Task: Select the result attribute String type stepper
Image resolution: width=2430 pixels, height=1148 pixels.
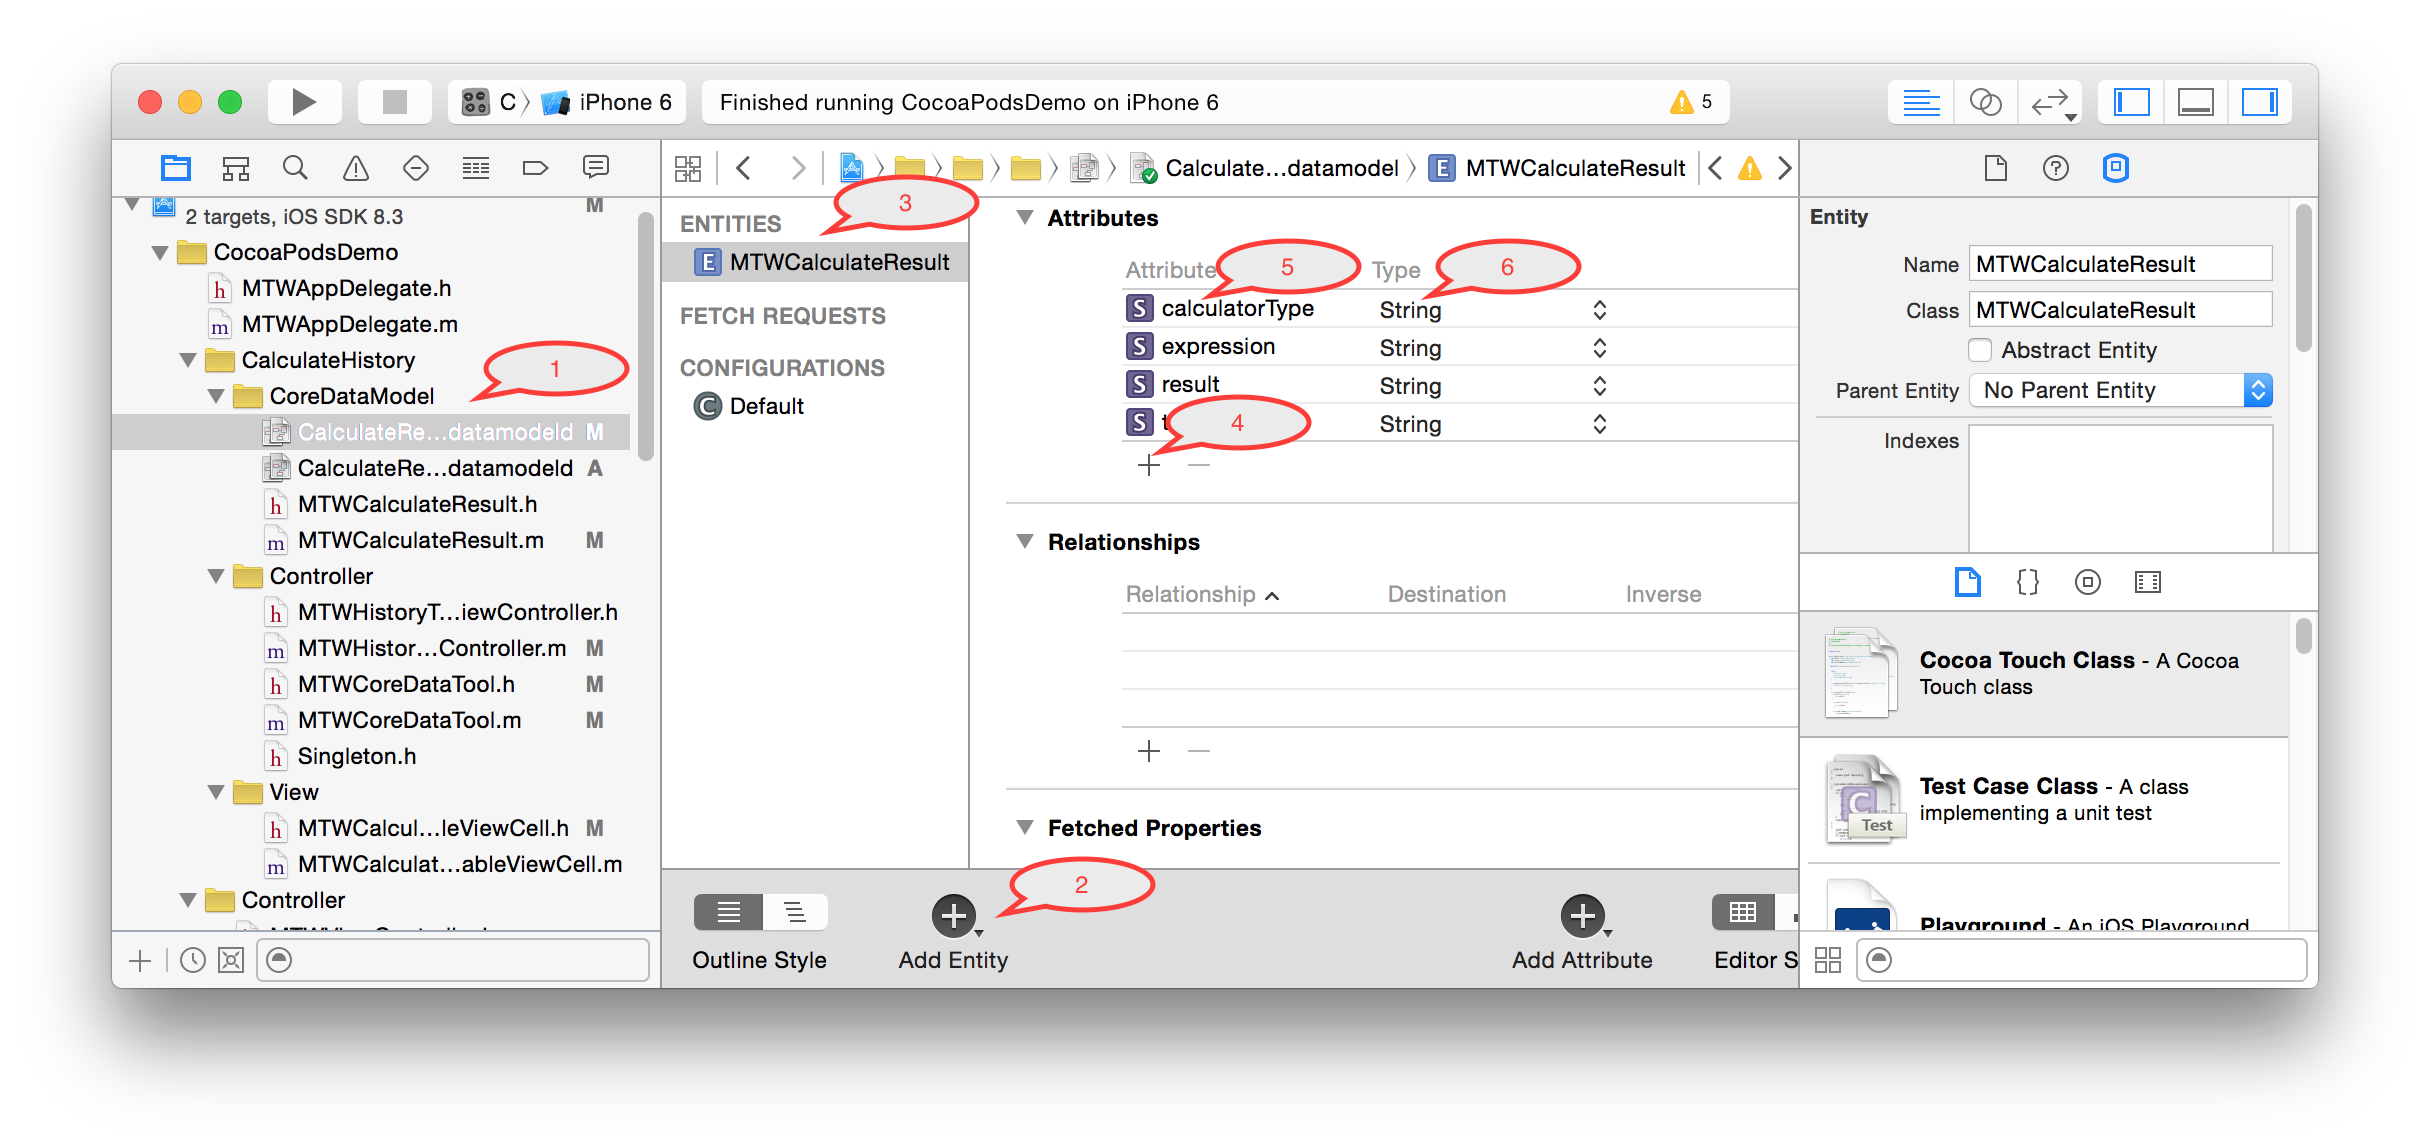Action: [x=1602, y=384]
